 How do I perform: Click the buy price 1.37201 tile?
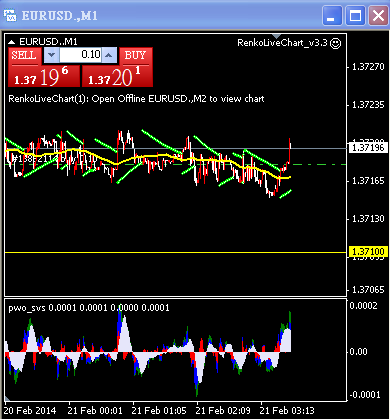point(117,76)
